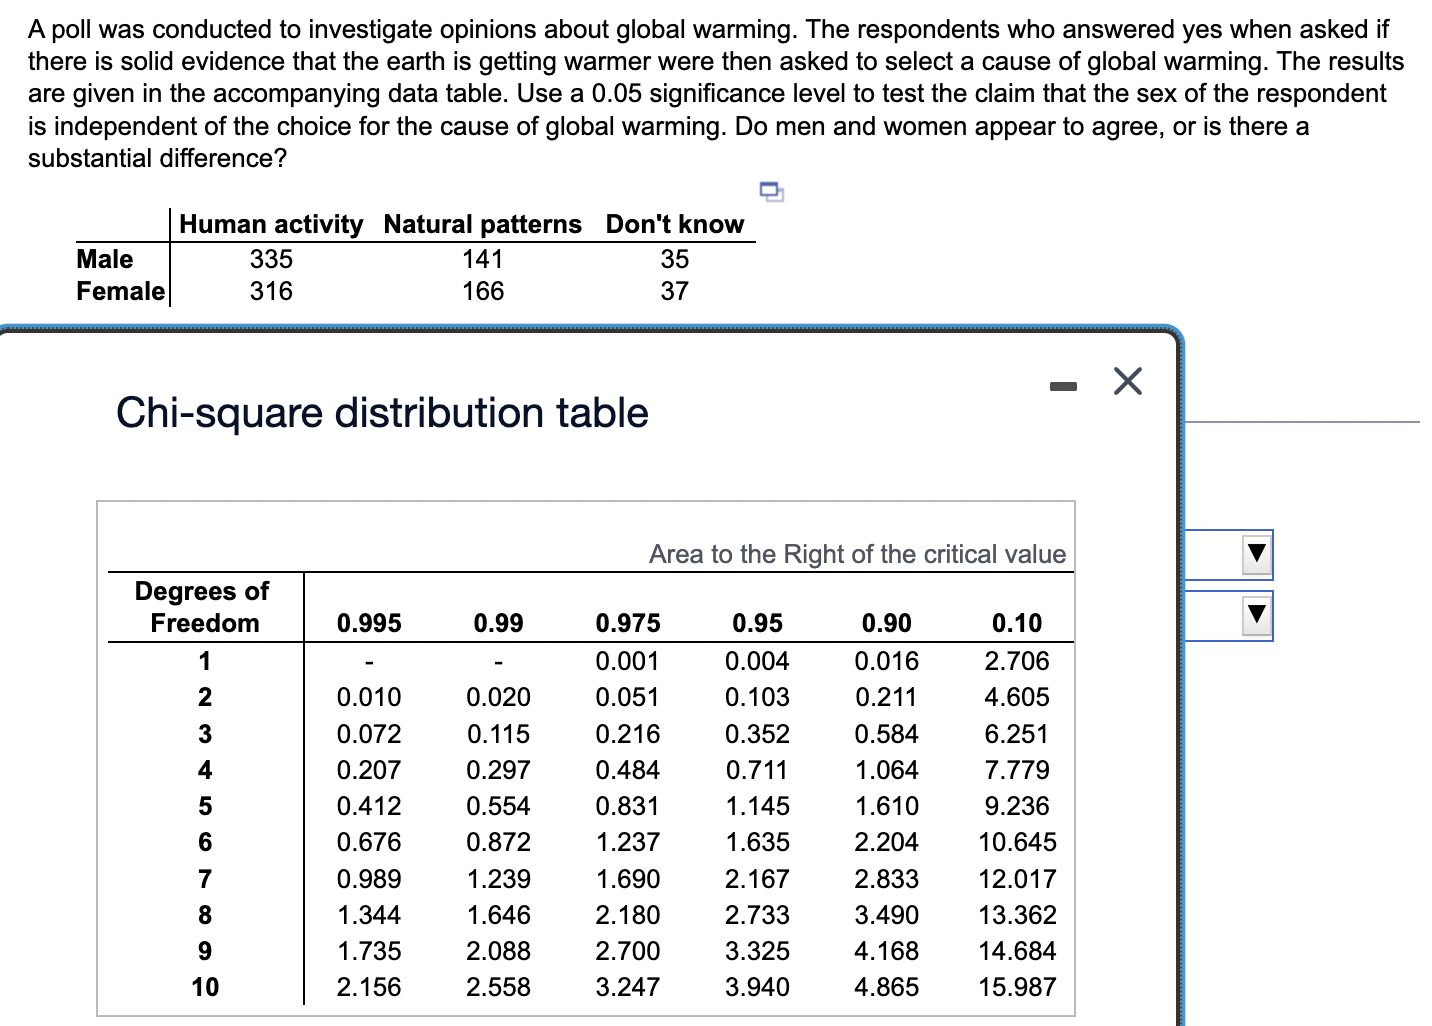
Task: Click the Male natural patterns value 141
Action: (482, 259)
